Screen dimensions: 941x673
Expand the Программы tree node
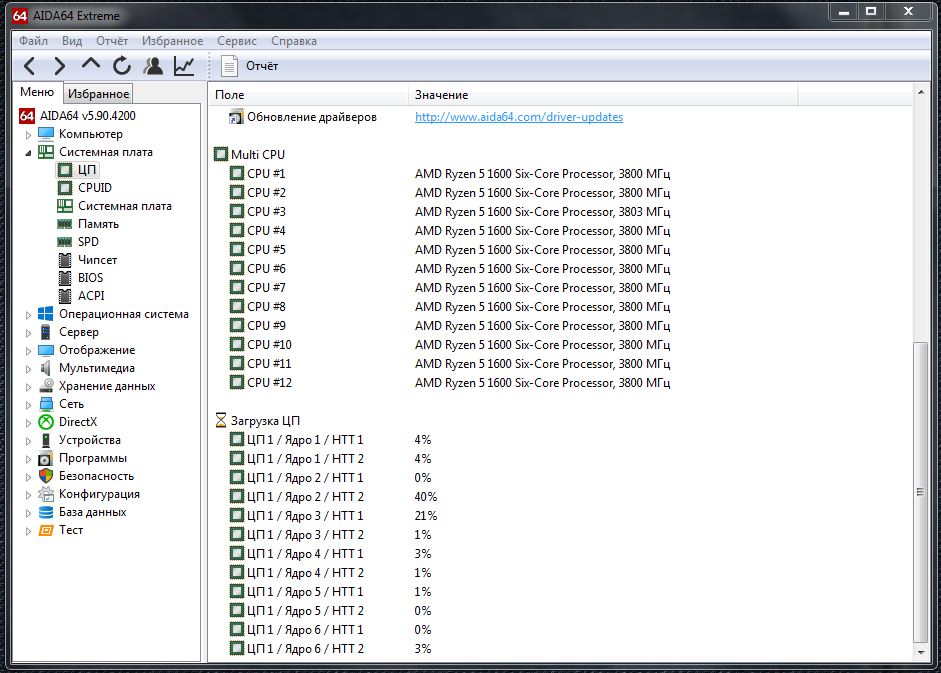(28, 459)
